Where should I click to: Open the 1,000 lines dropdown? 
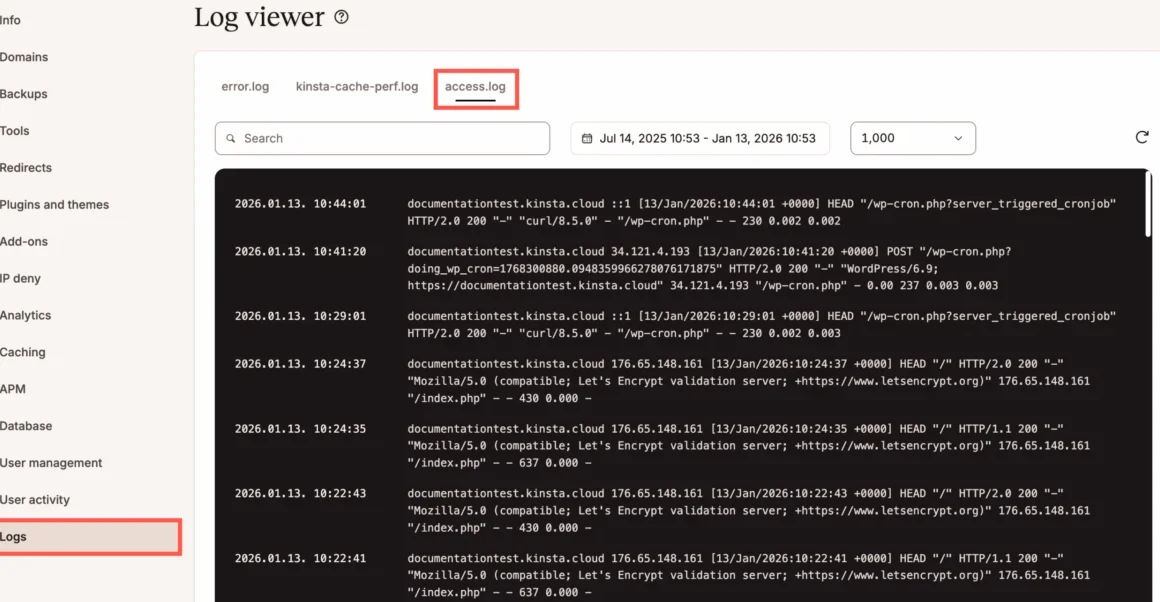[913, 138]
